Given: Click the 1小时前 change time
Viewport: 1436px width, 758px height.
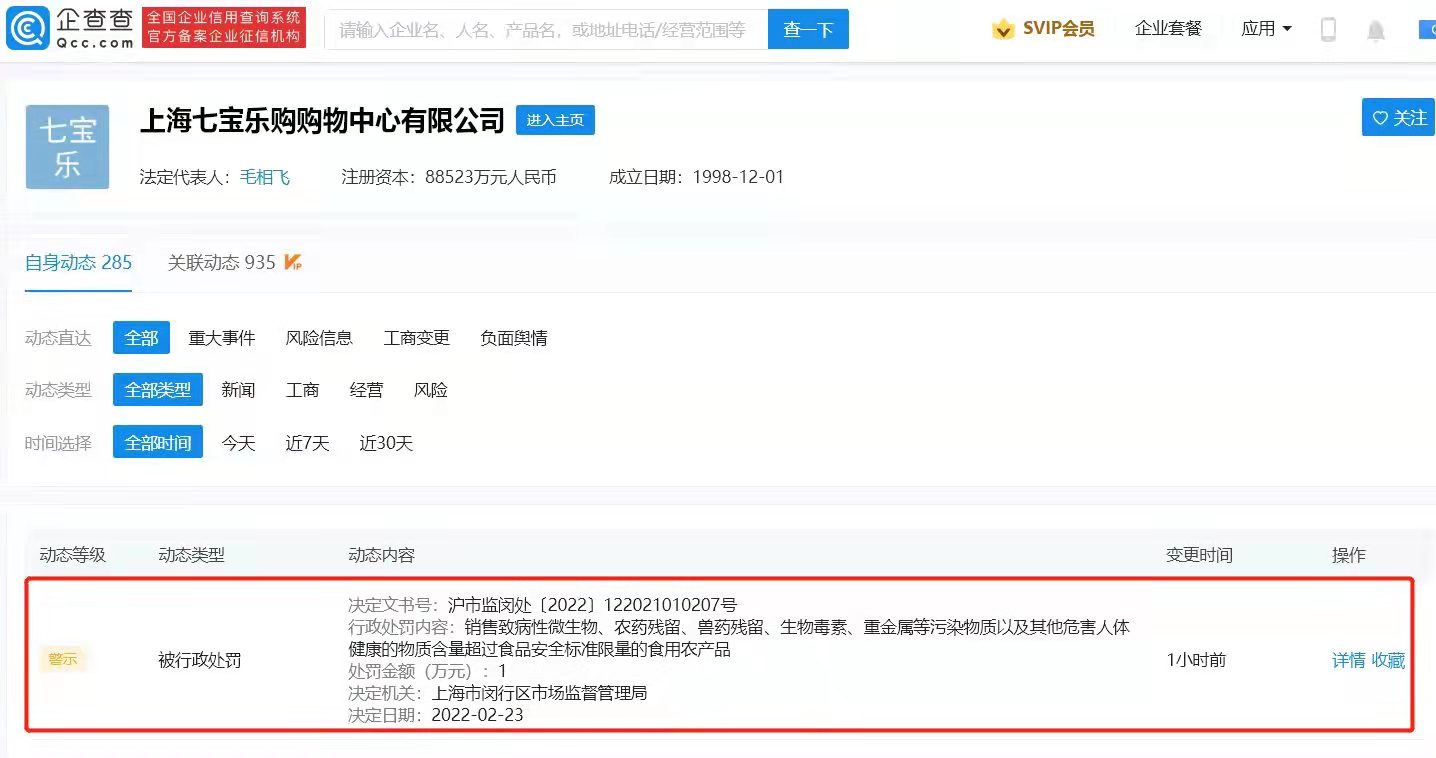Looking at the screenshot, I should coord(1196,660).
